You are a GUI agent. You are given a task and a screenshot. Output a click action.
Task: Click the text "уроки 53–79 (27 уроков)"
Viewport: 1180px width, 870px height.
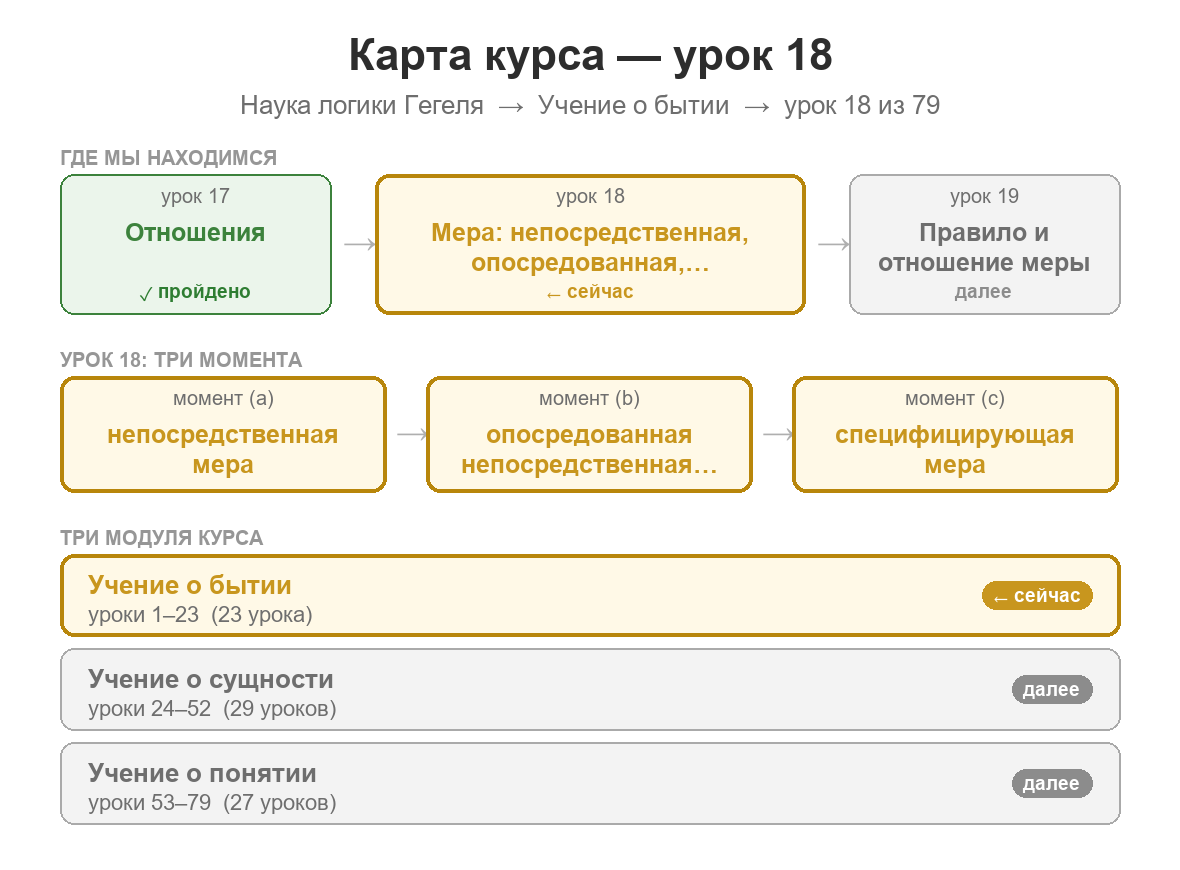pos(212,803)
